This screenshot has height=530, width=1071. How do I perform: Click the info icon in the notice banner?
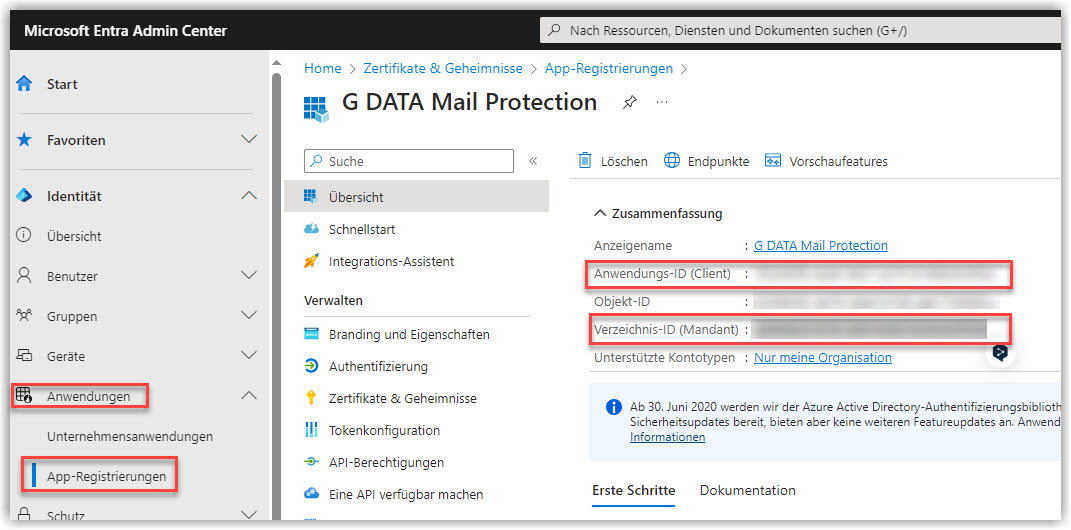[x=614, y=408]
